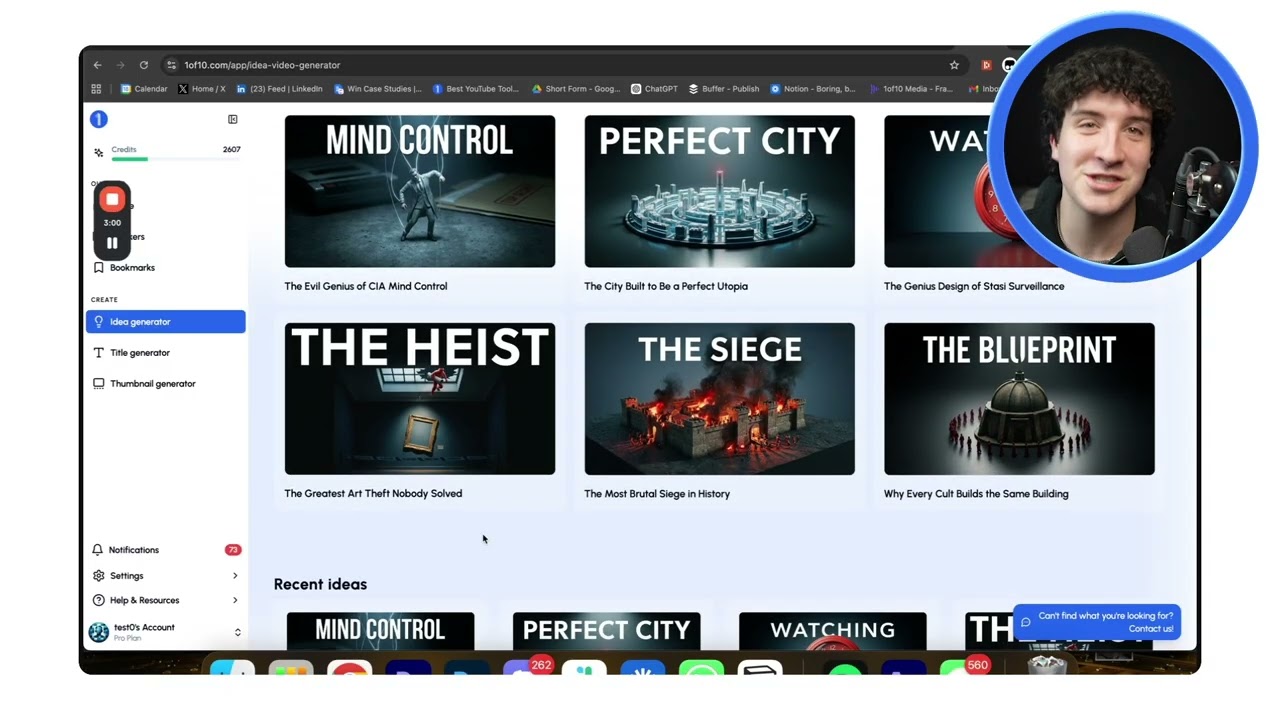This screenshot has height=720, width=1280.
Task: Click the Title generator T icon
Action: 98,353
